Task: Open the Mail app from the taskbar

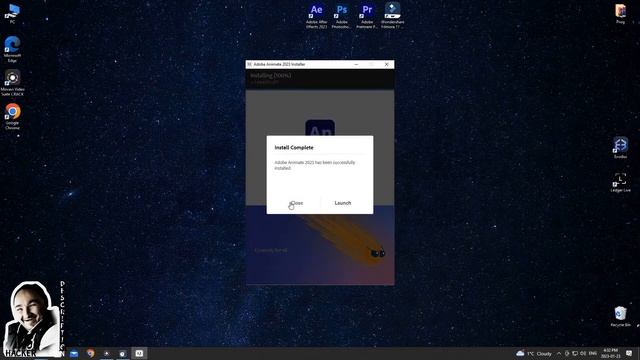Action: point(74,353)
